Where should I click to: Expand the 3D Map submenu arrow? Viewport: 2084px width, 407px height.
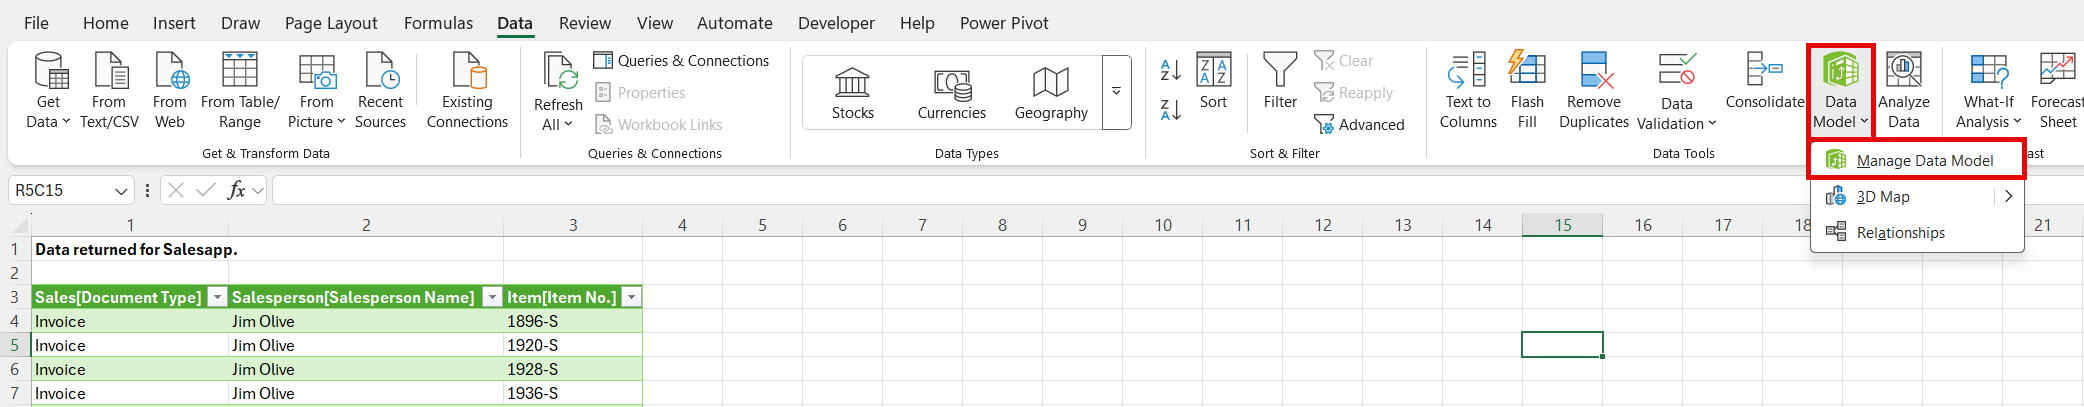tap(2008, 197)
